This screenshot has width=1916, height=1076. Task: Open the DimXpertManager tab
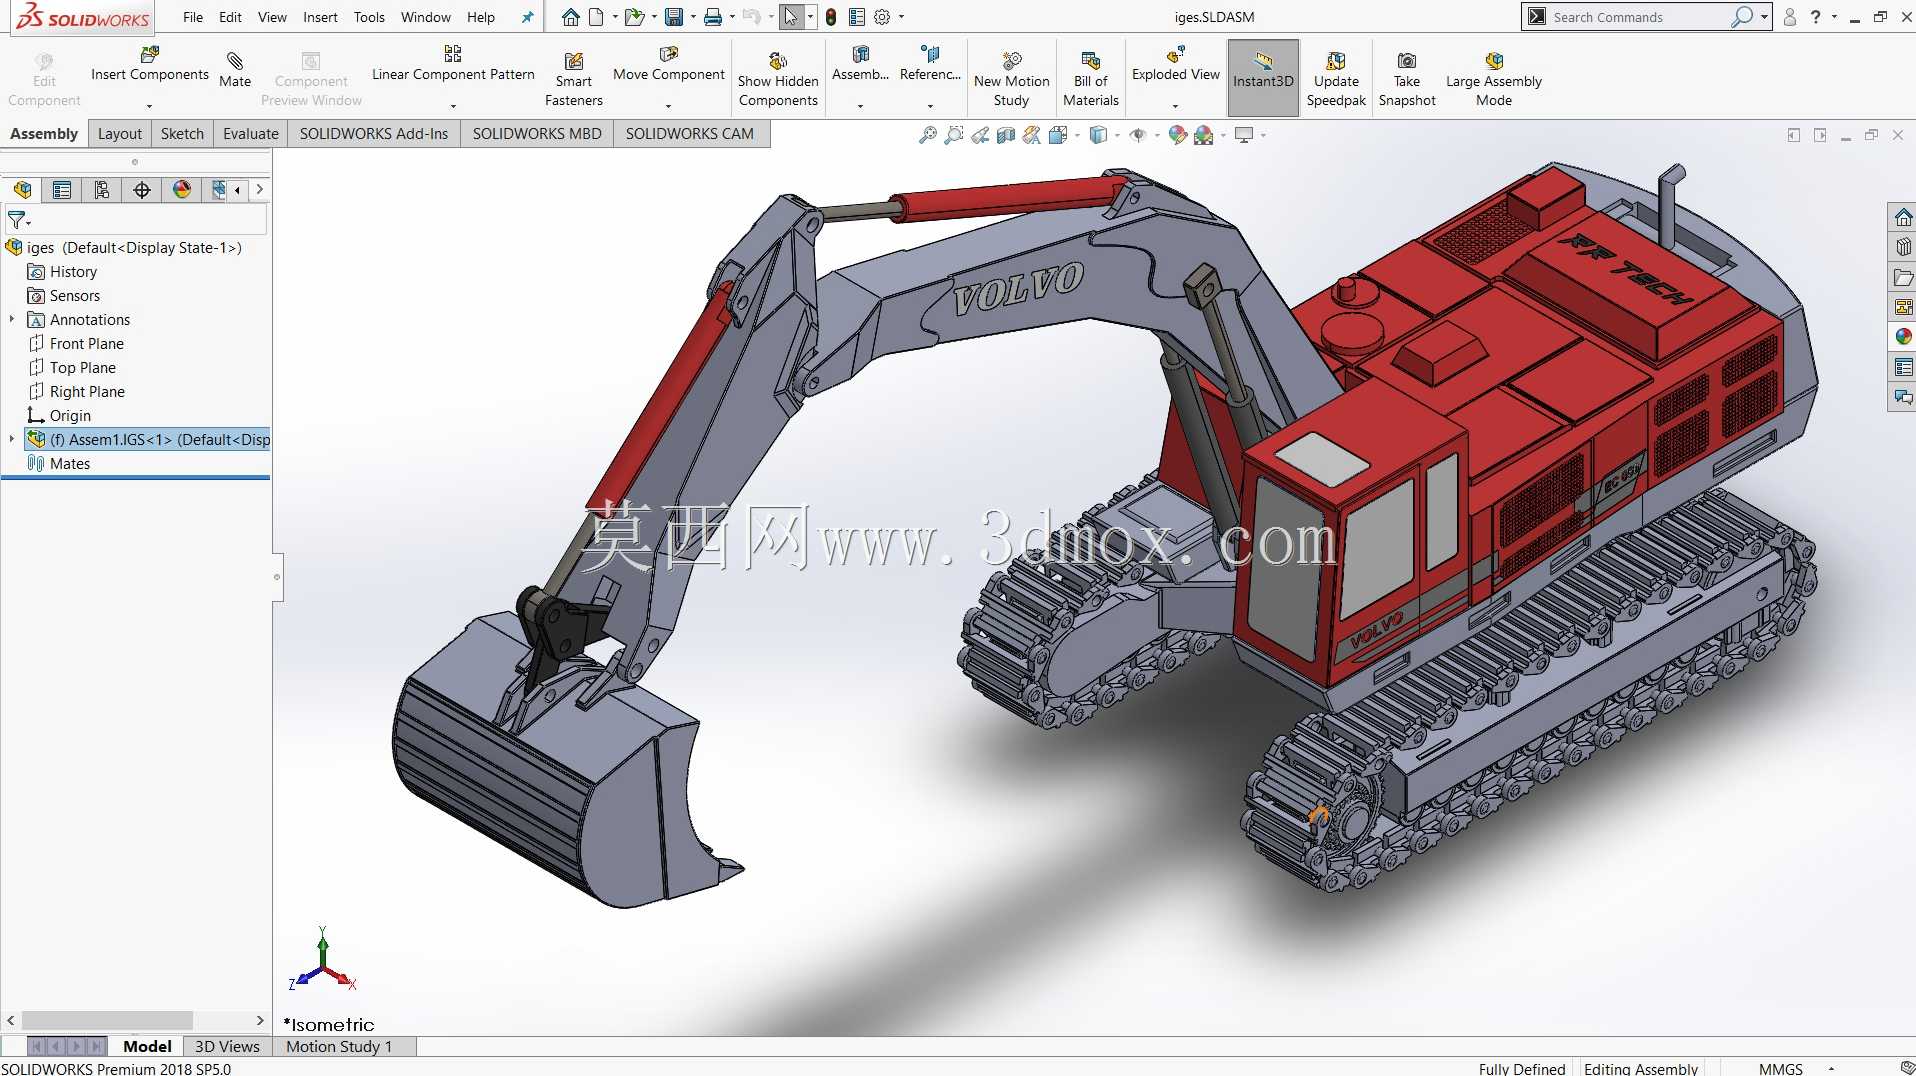tap(142, 190)
